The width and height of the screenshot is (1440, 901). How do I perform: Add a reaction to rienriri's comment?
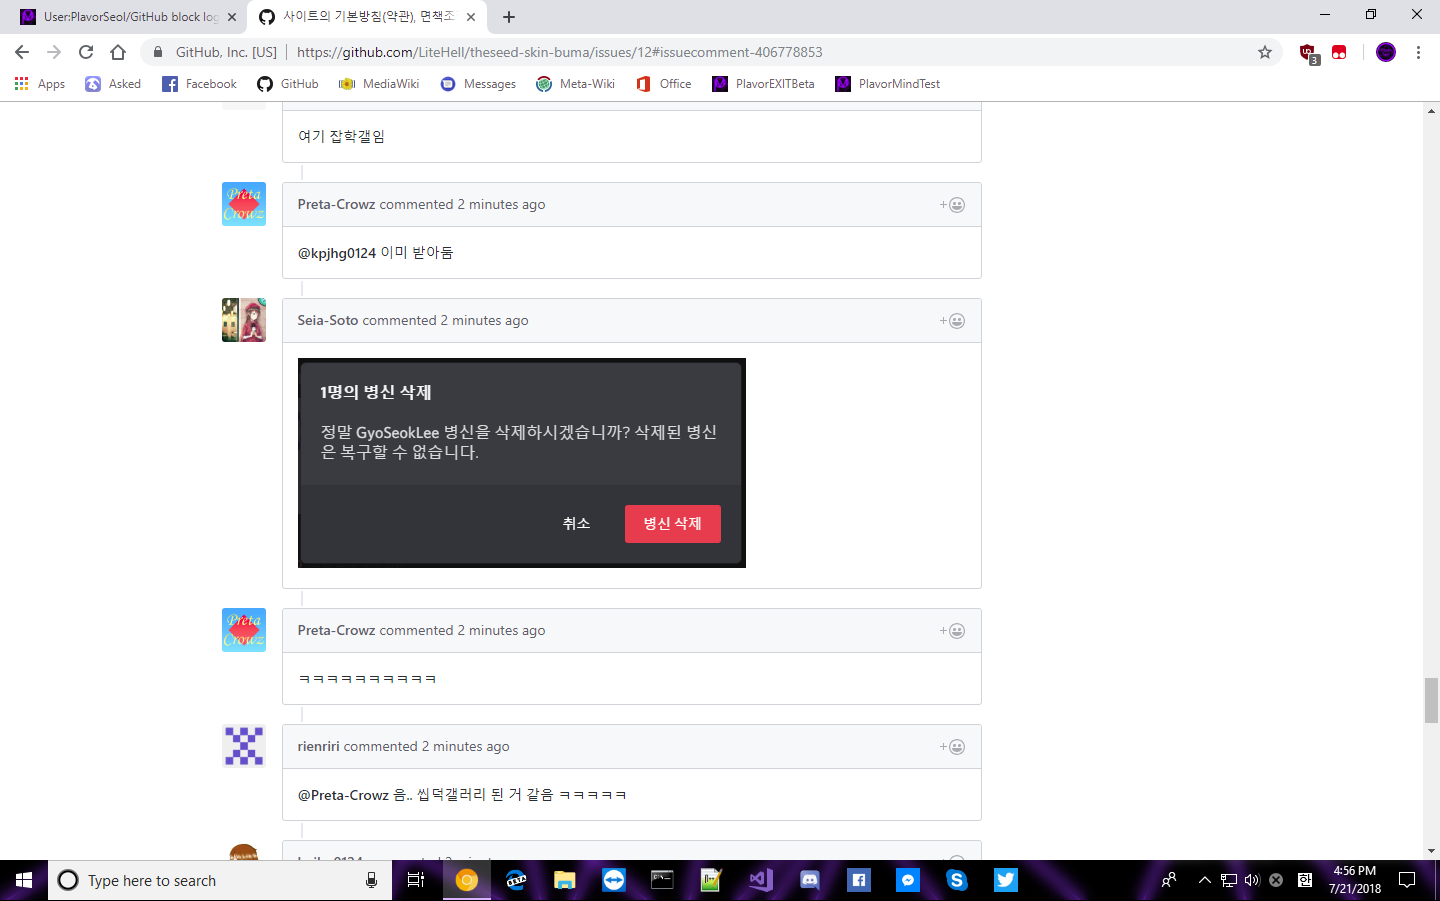click(951, 746)
